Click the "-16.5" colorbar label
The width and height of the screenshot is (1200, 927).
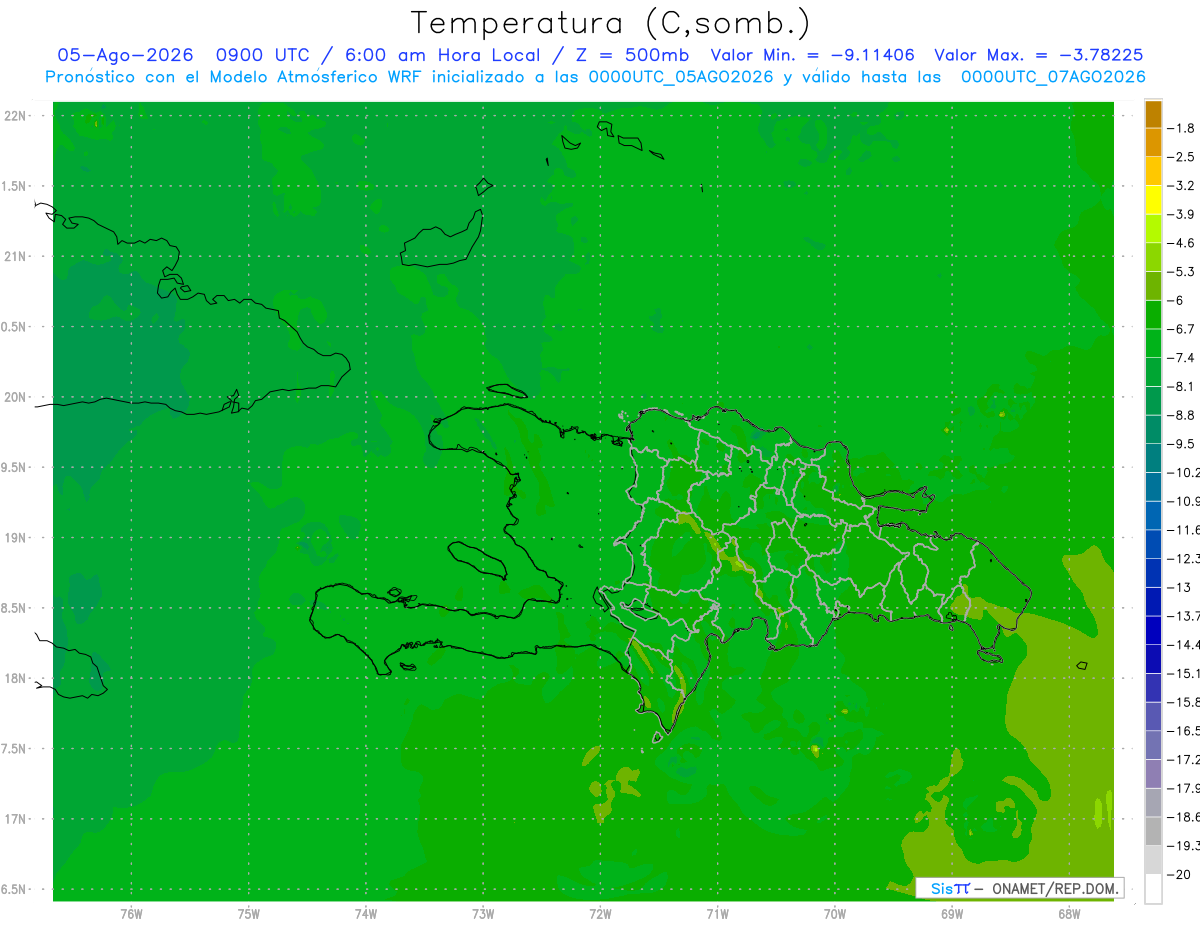tap(1184, 731)
